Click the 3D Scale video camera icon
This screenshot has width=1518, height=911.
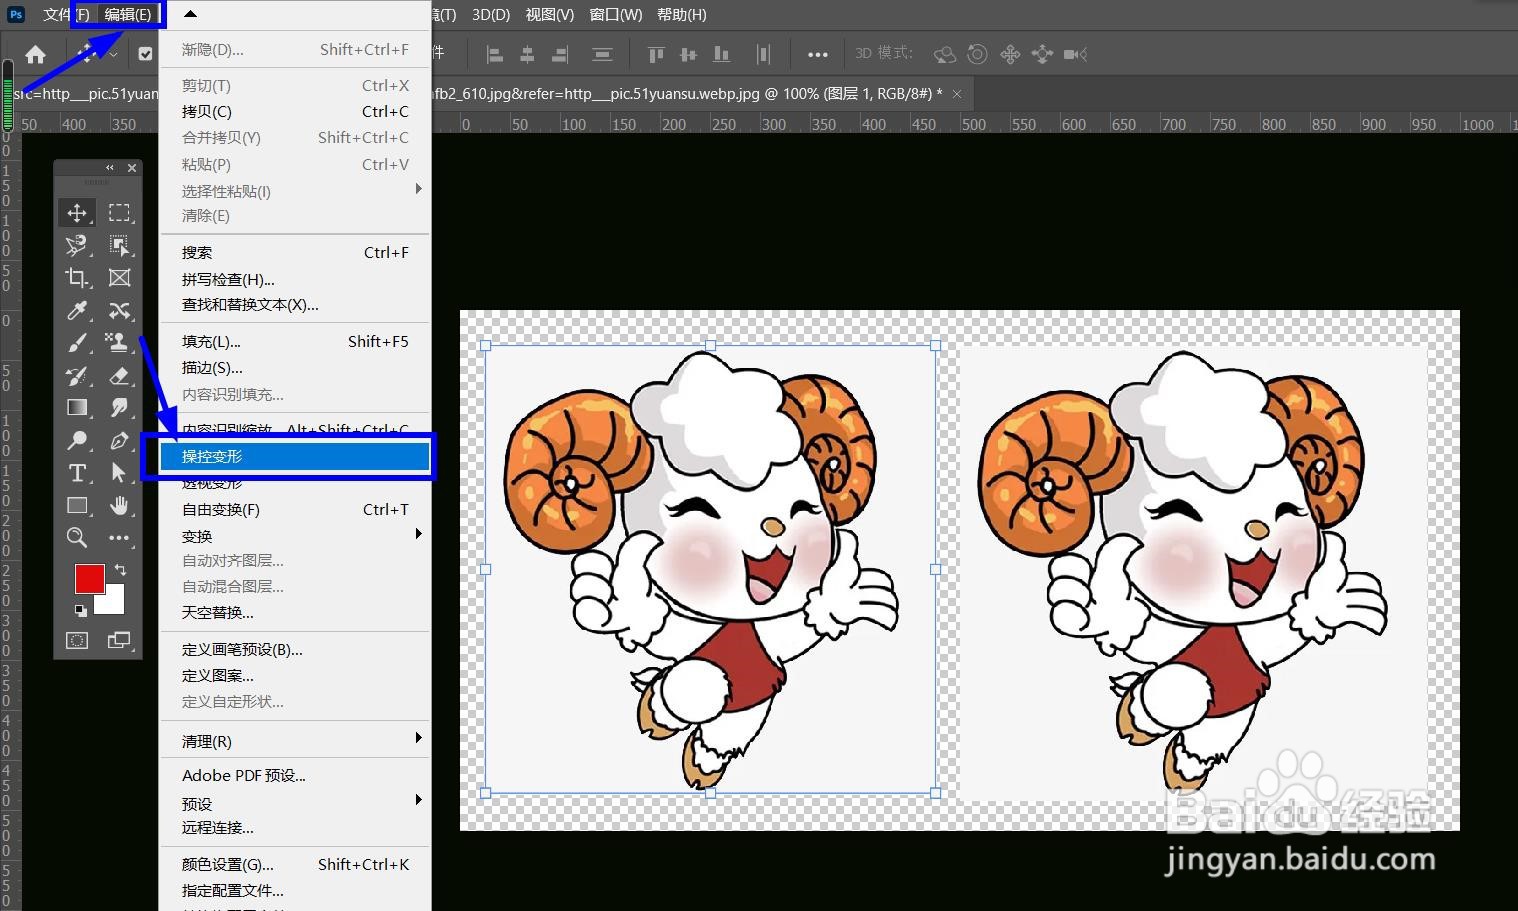coord(1076,54)
